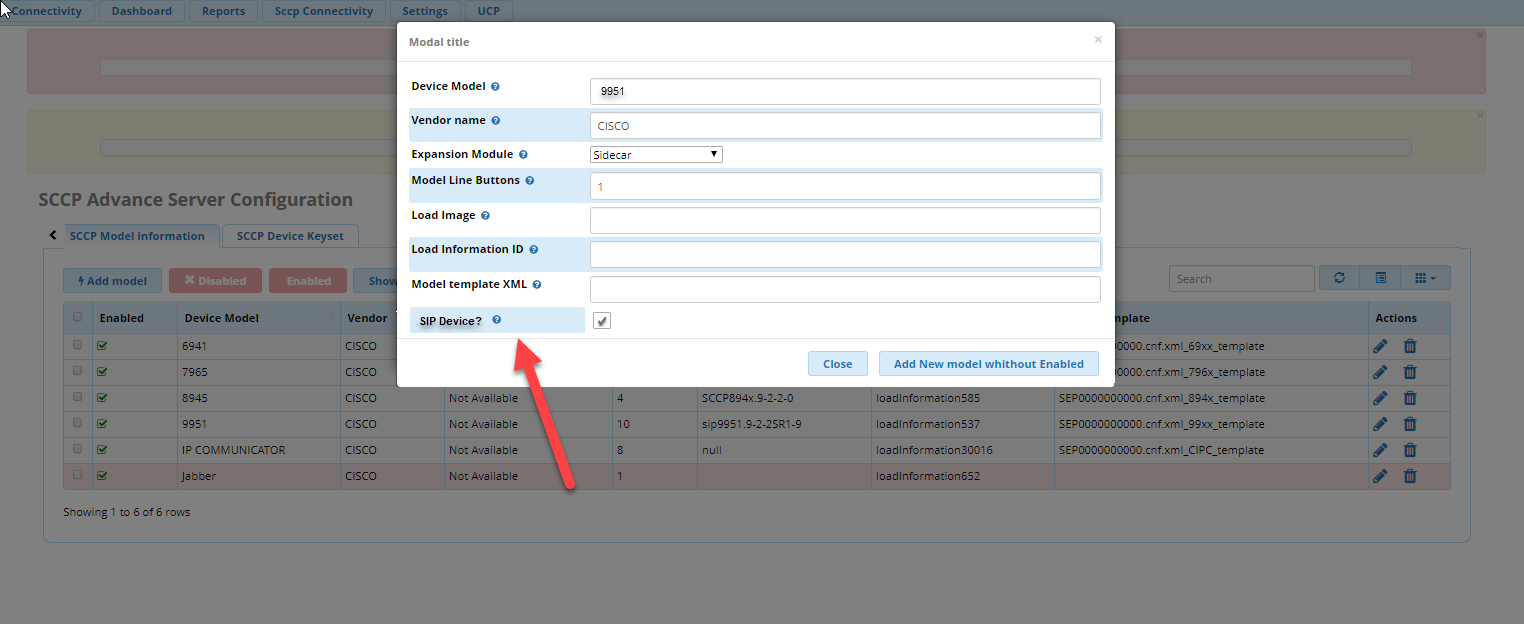Click the help icon next to Load Image
The height and width of the screenshot is (624, 1524).
(485, 216)
